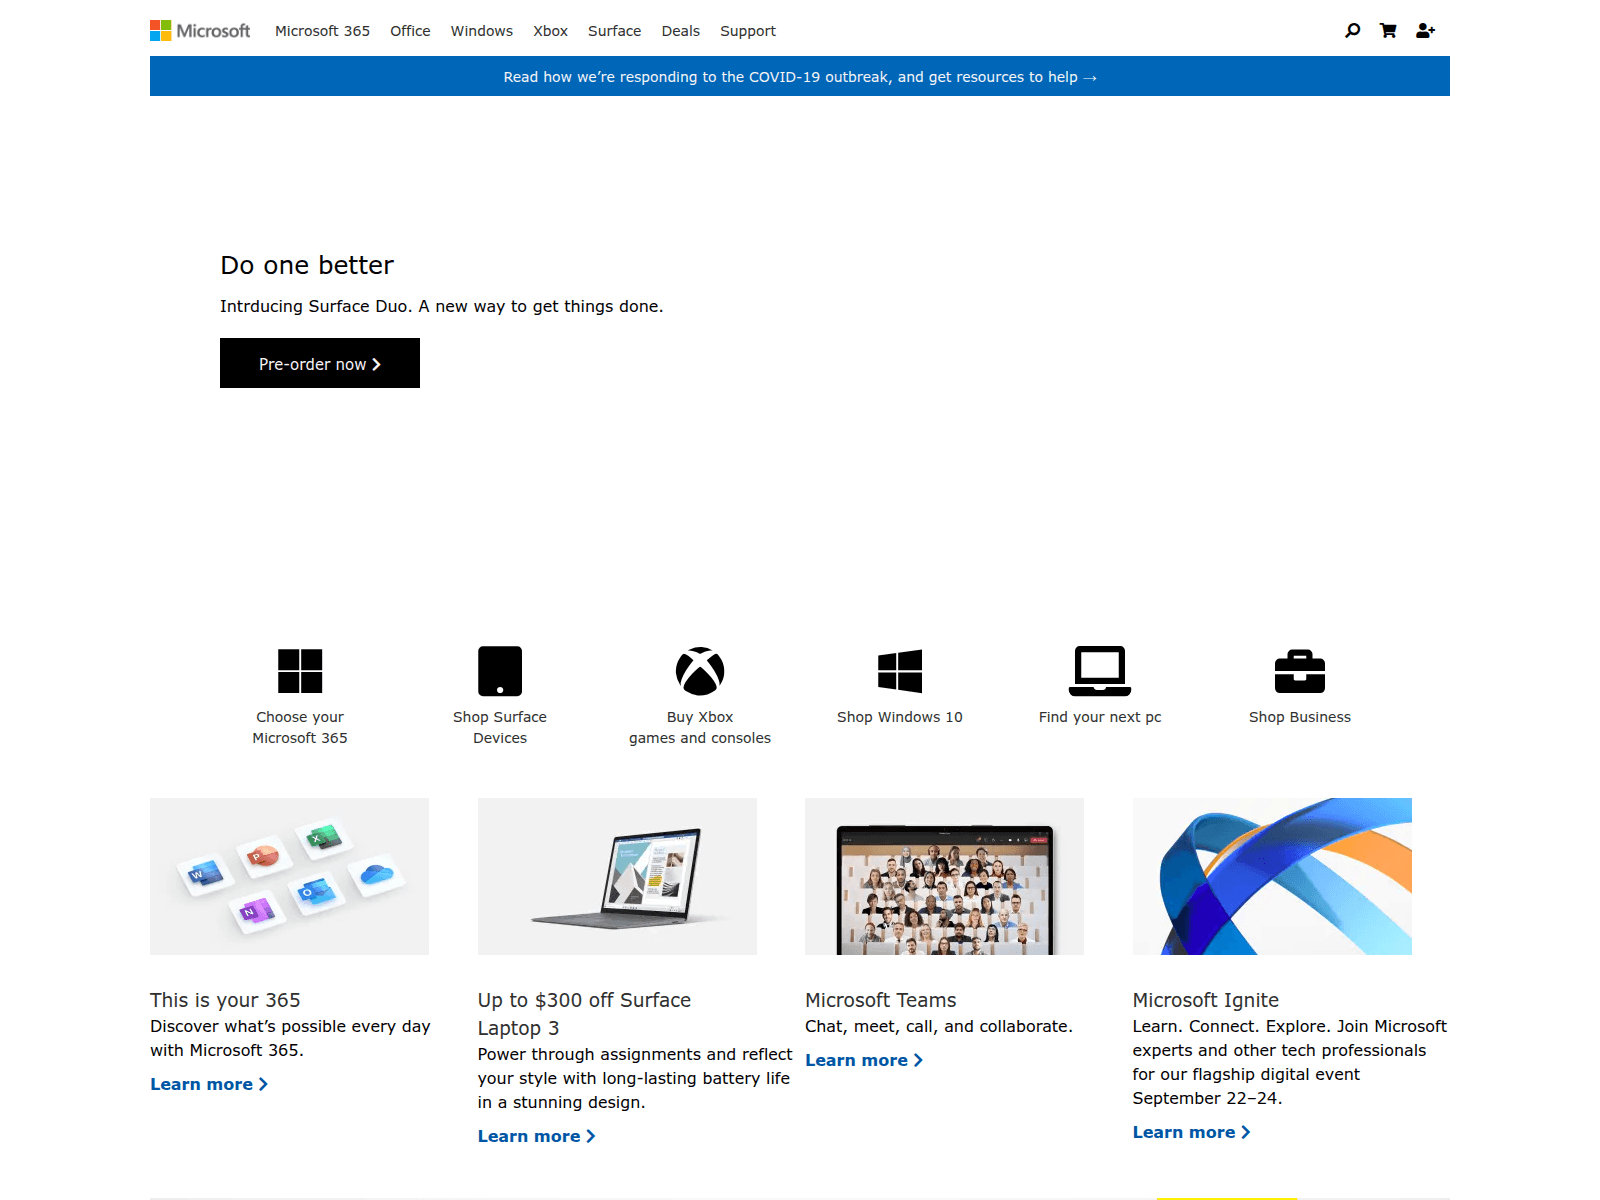
Task: Click the Microsoft logo
Action: [x=200, y=31]
